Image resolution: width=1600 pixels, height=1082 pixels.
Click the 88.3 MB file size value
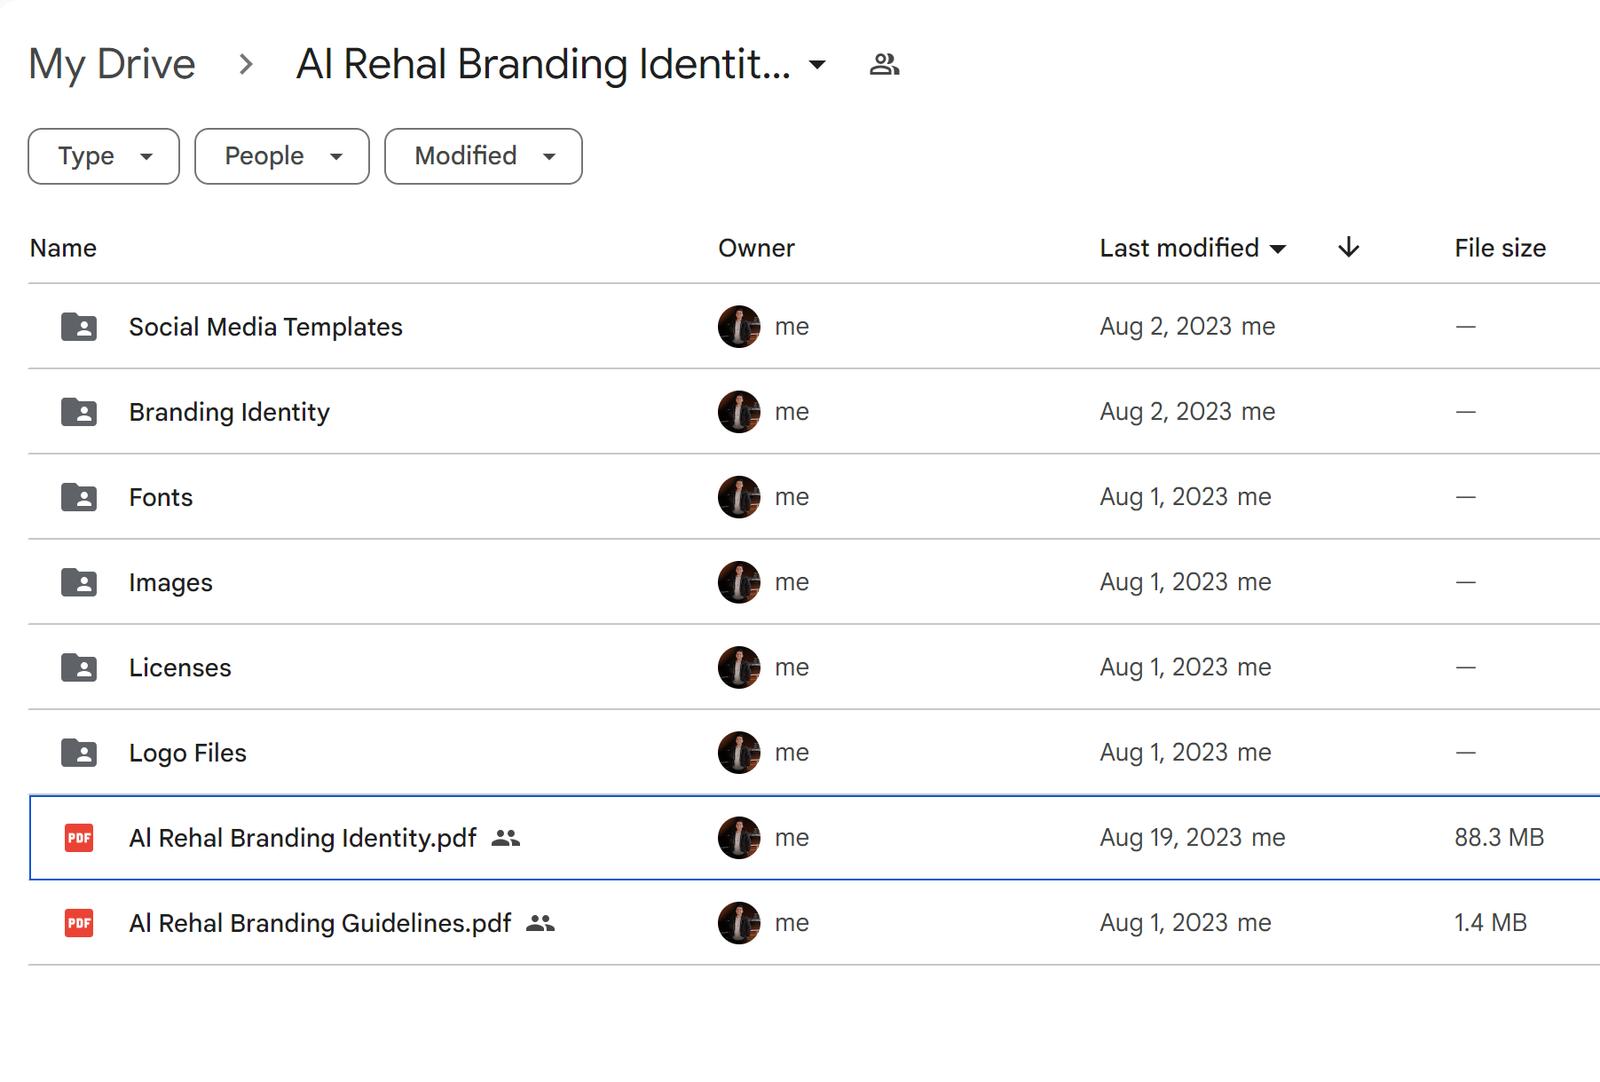[1499, 837]
